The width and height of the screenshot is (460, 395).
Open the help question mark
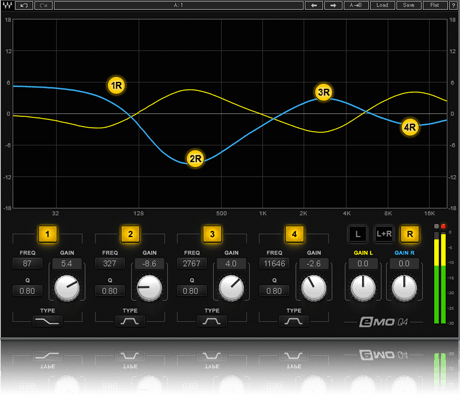[x=453, y=5]
